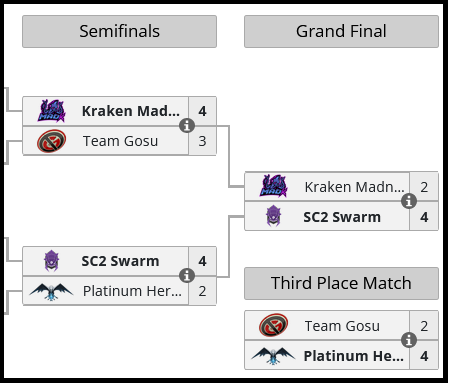This screenshot has width=449, height=385.
Task: Open Team Gosu name in semifinals
Action: click(x=120, y=141)
